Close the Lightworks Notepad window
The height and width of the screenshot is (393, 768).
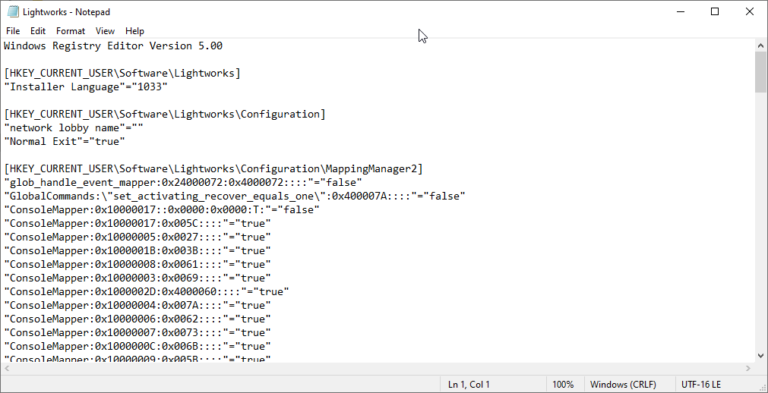pyautogui.click(x=749, y=12)
